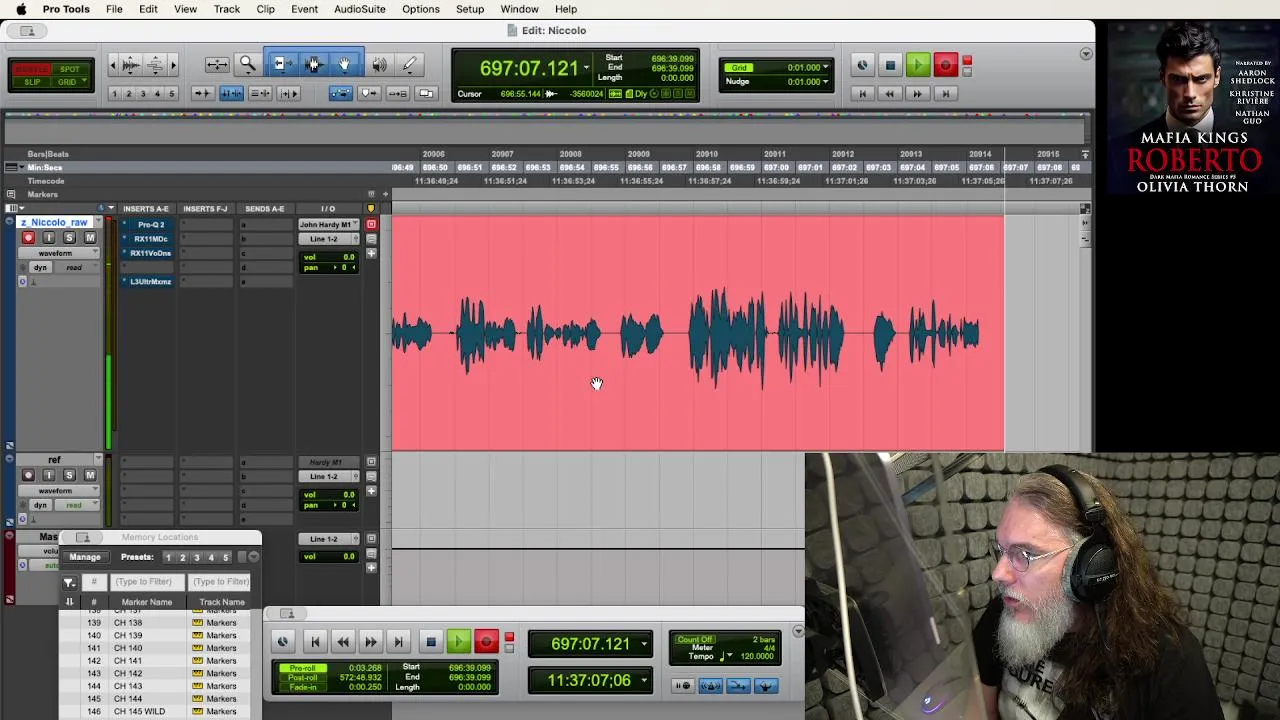
Task: Click Record in the floating Transport window
Action: (486, 643)
